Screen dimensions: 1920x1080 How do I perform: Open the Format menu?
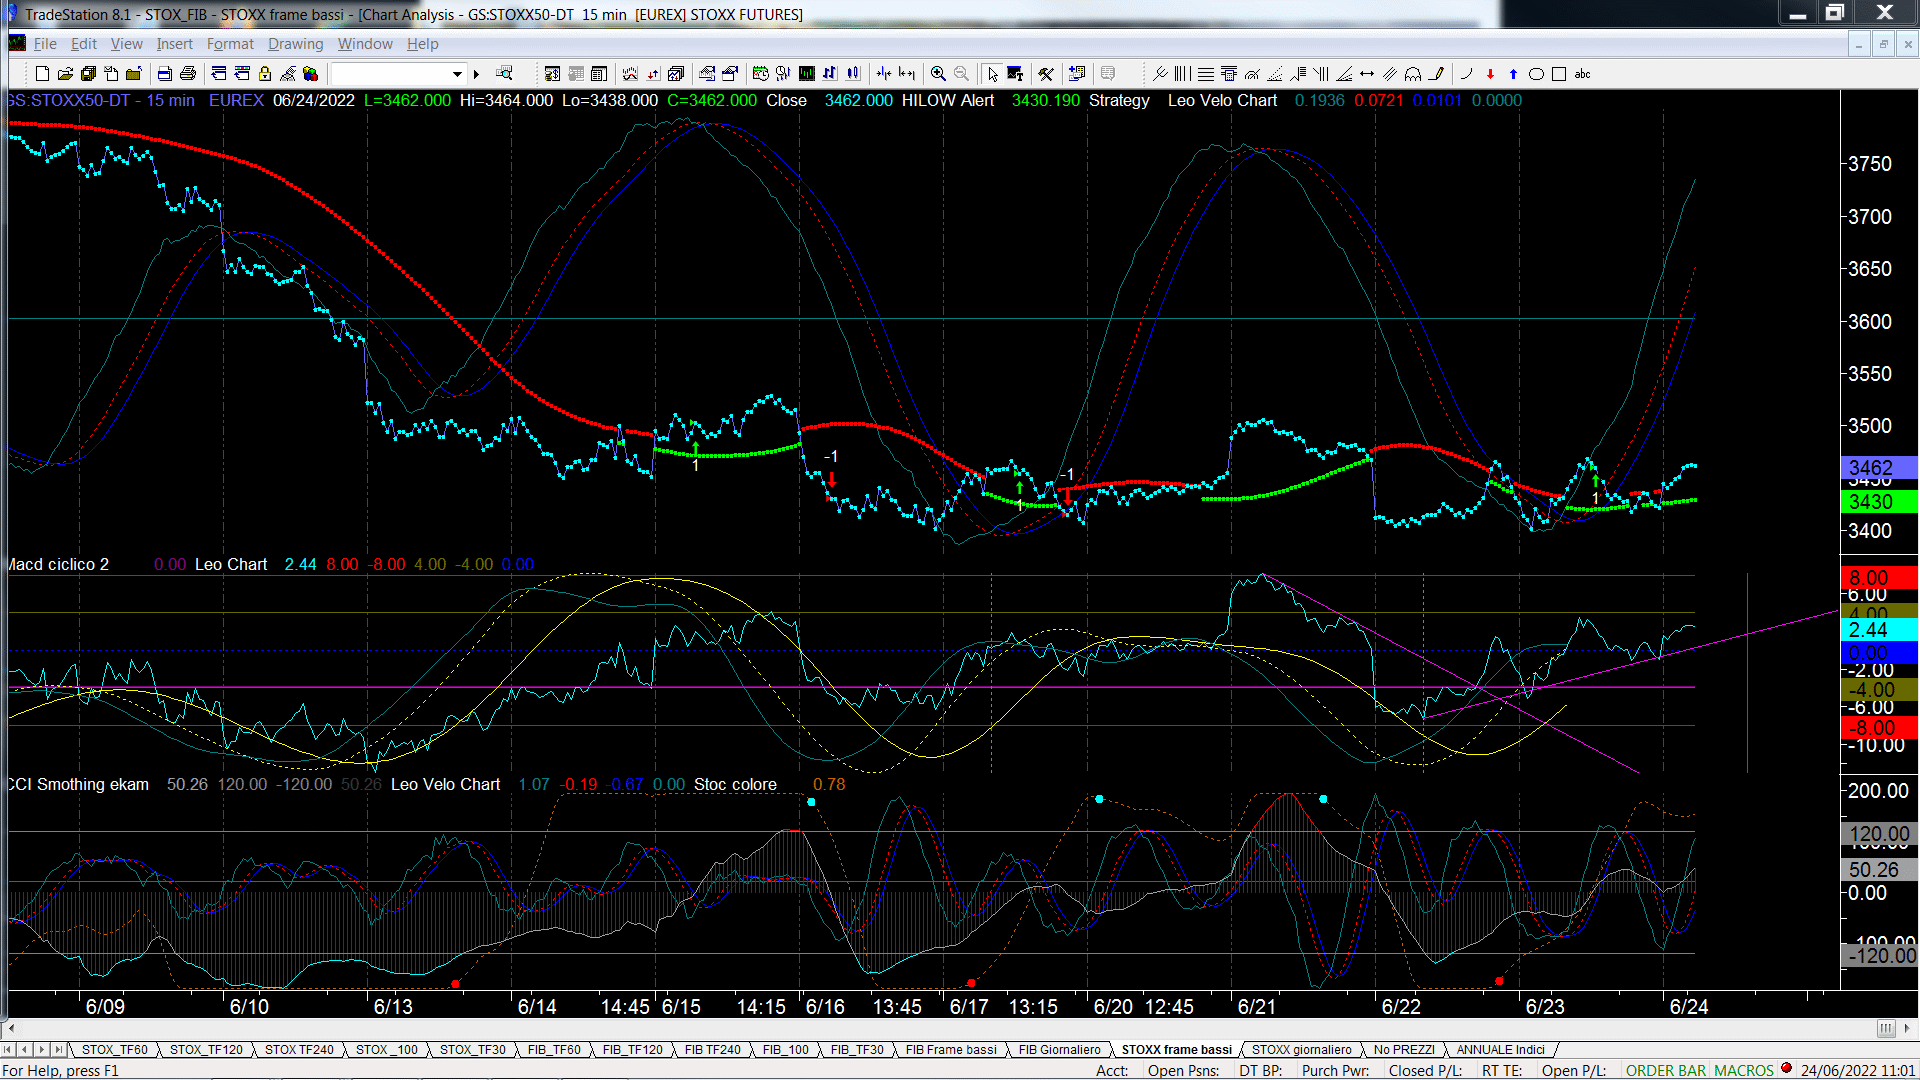click(x=230, y=44)
